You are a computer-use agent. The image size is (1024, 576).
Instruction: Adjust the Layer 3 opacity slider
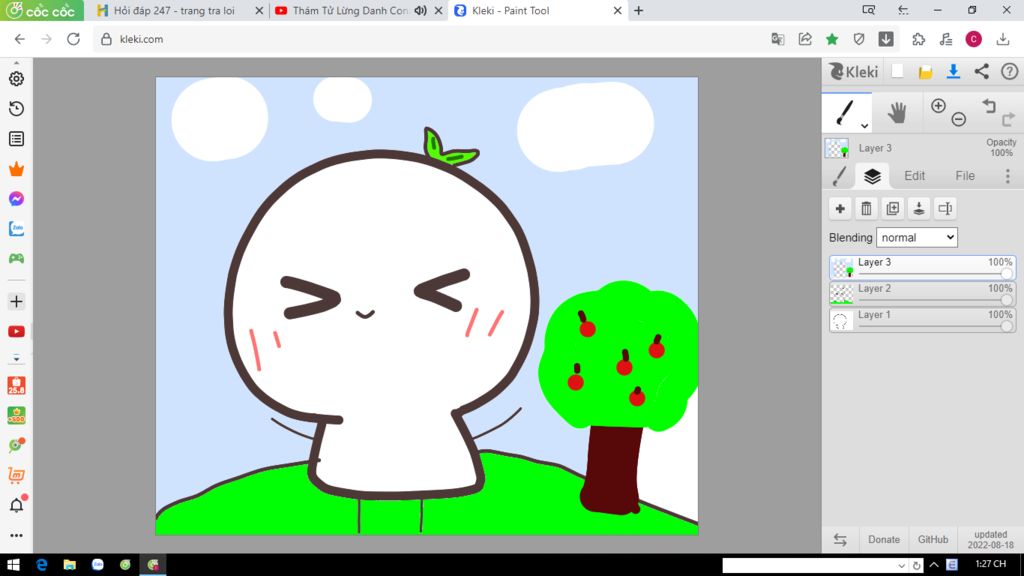pos(935,274)
